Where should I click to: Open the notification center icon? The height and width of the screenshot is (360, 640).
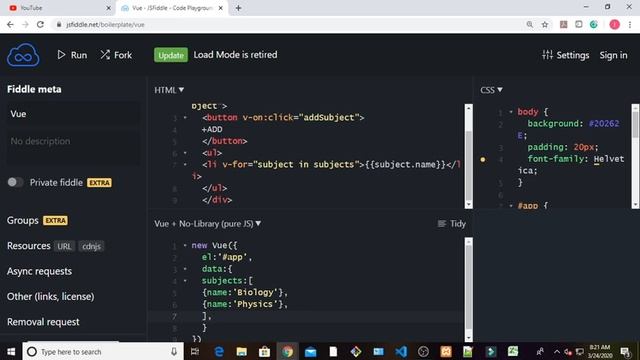pos(625,351)
